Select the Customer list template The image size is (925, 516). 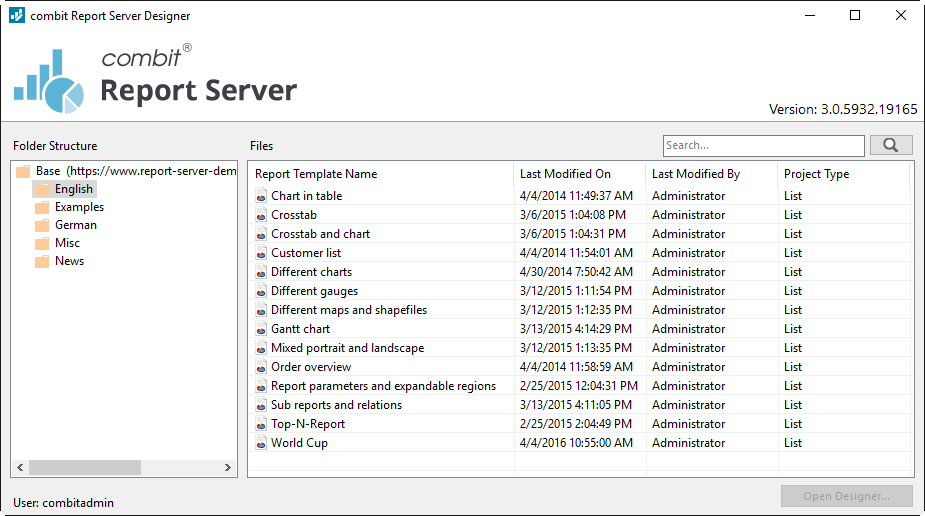tap(306, 253)
